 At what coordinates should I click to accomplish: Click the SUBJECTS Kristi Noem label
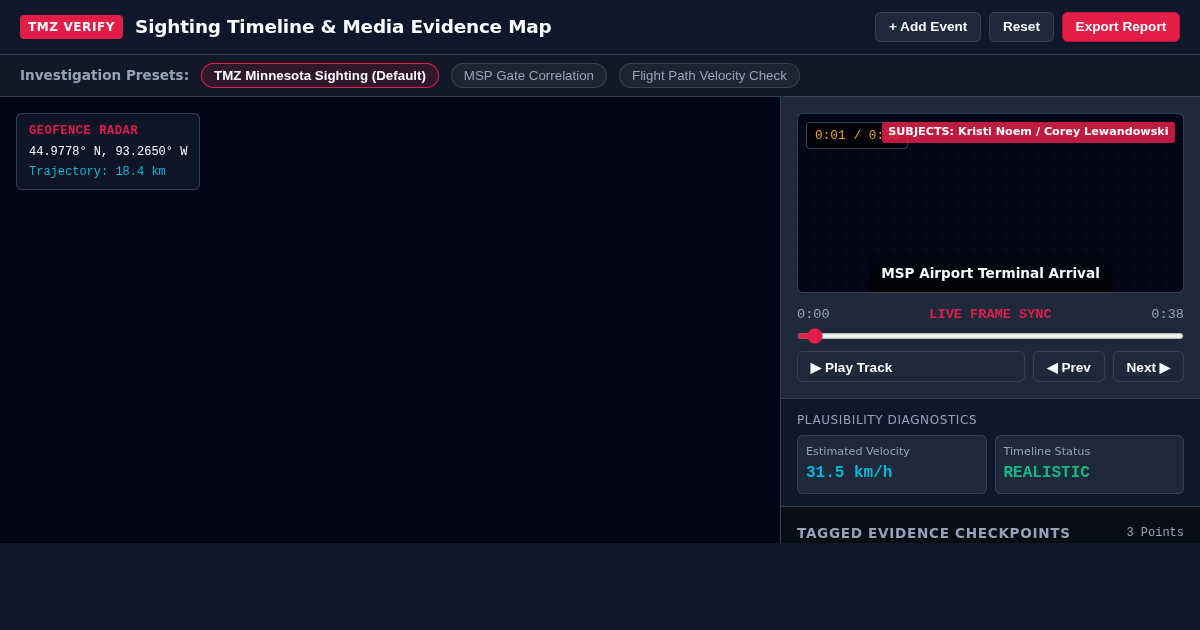[x=1028, y=132]
